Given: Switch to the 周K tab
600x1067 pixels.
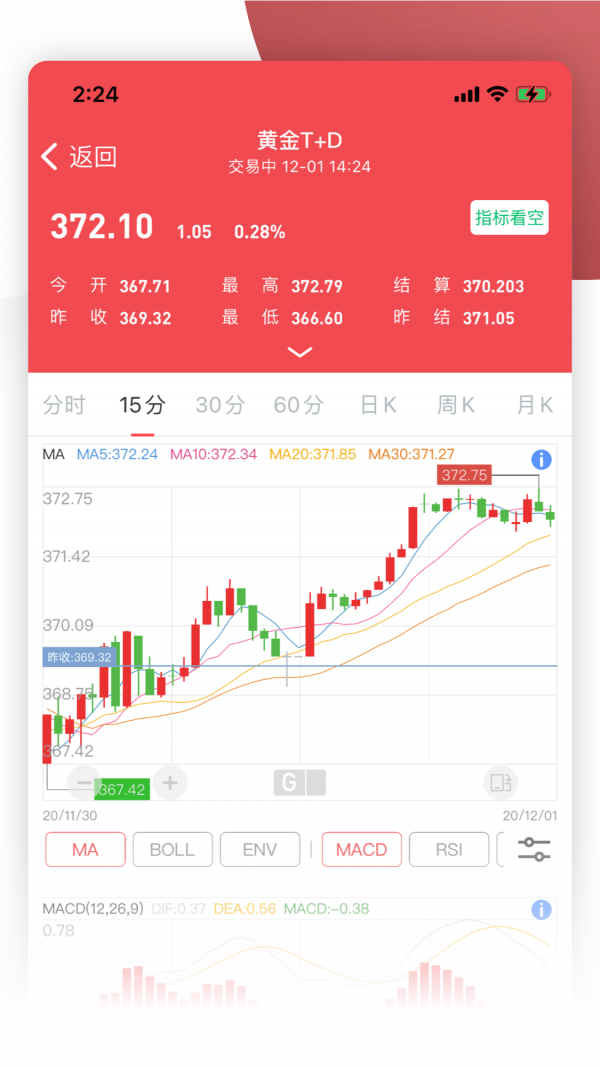Looking at the screenshot, I should 454,404.
